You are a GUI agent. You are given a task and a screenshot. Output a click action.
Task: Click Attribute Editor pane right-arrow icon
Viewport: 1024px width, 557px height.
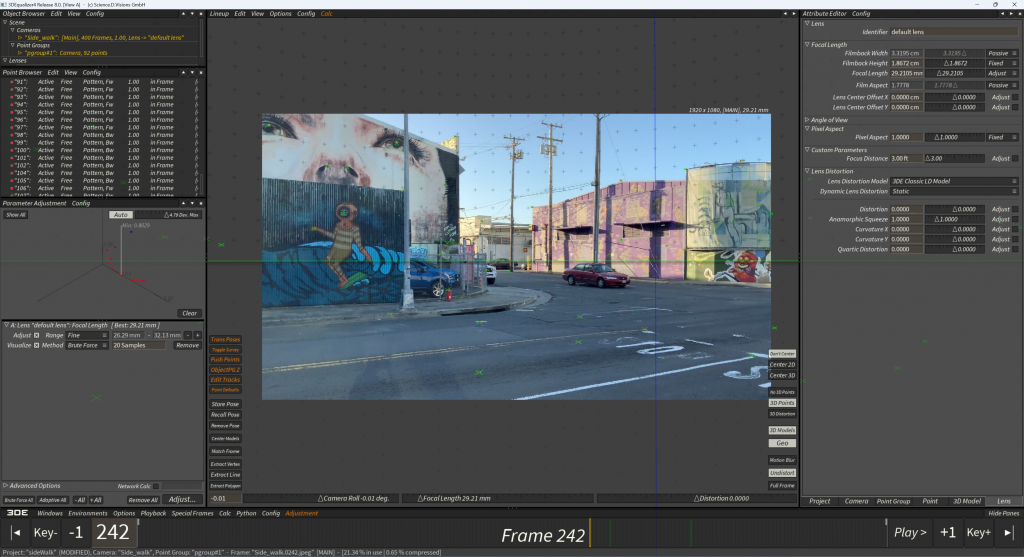click(x=1011, y=14)
